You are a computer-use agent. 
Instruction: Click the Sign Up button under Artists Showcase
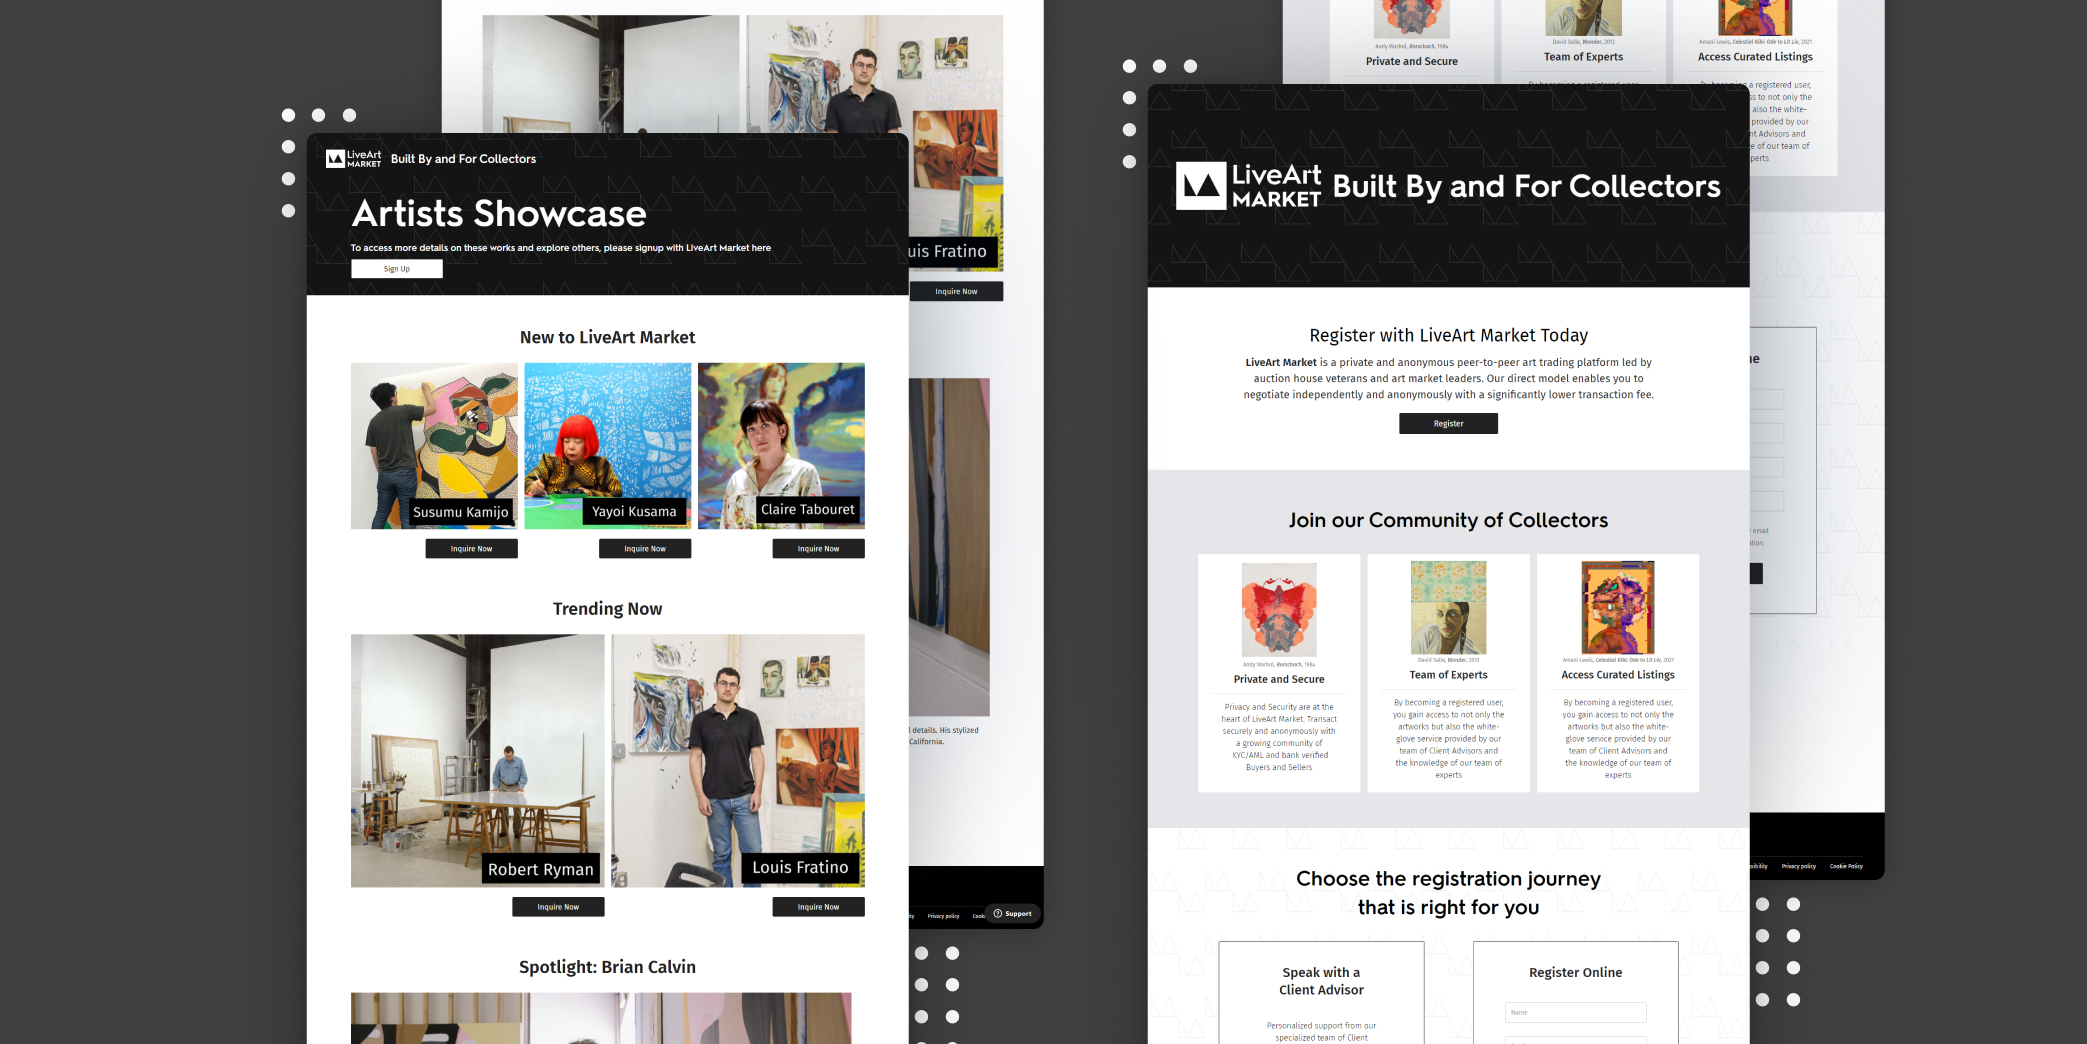tap(397, 269)
